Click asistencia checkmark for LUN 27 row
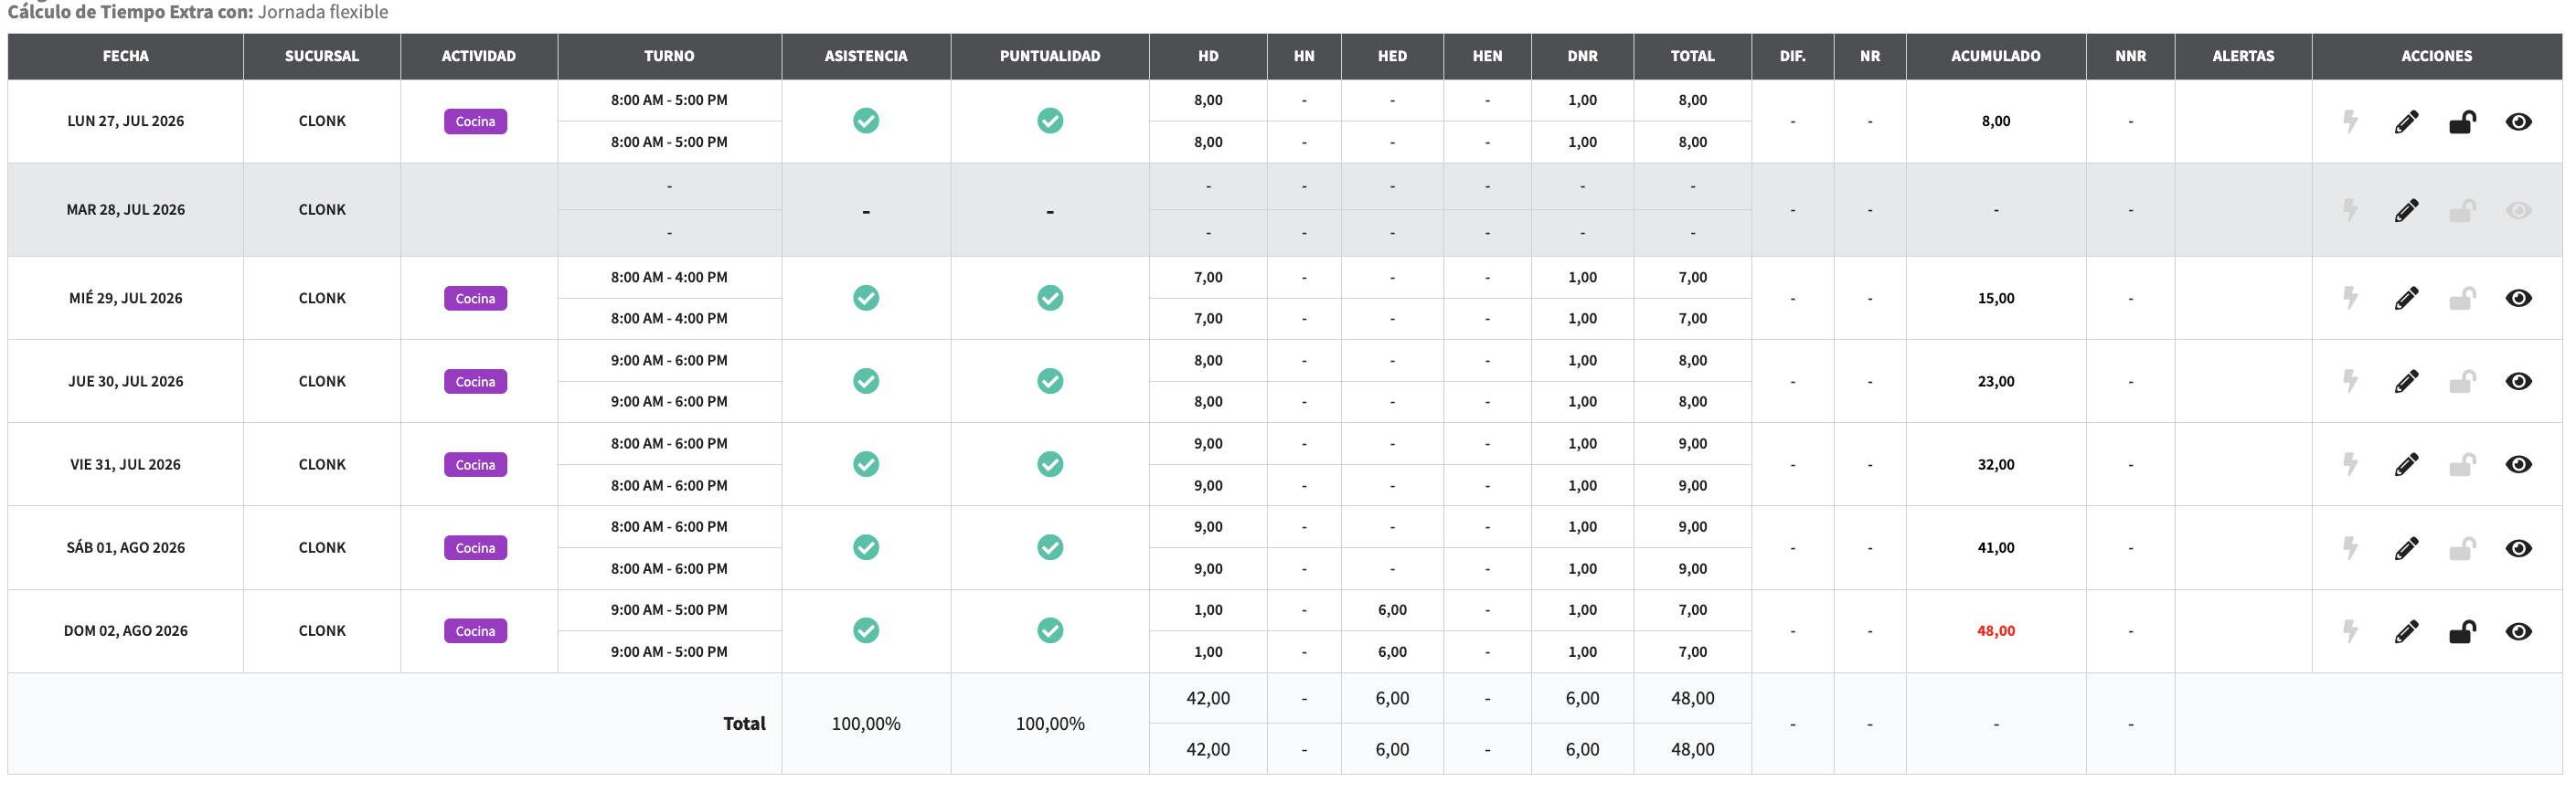 [866, 121]
